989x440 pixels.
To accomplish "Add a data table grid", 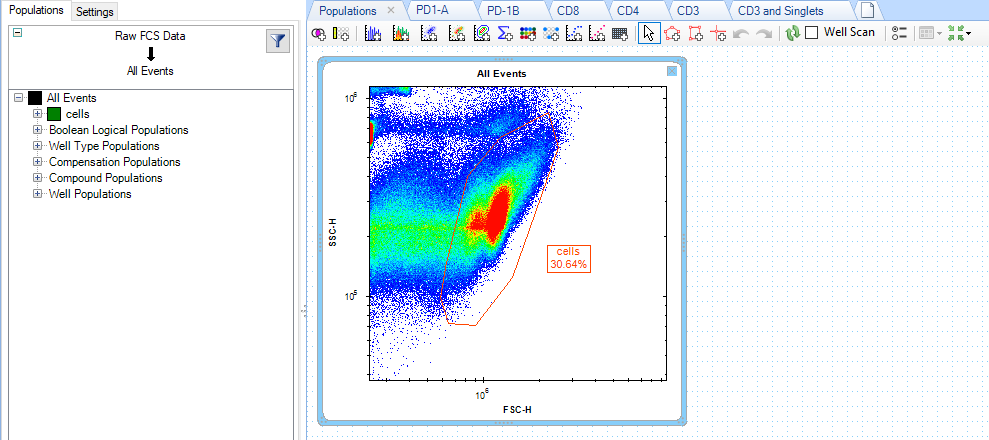I will coord(620,33).
